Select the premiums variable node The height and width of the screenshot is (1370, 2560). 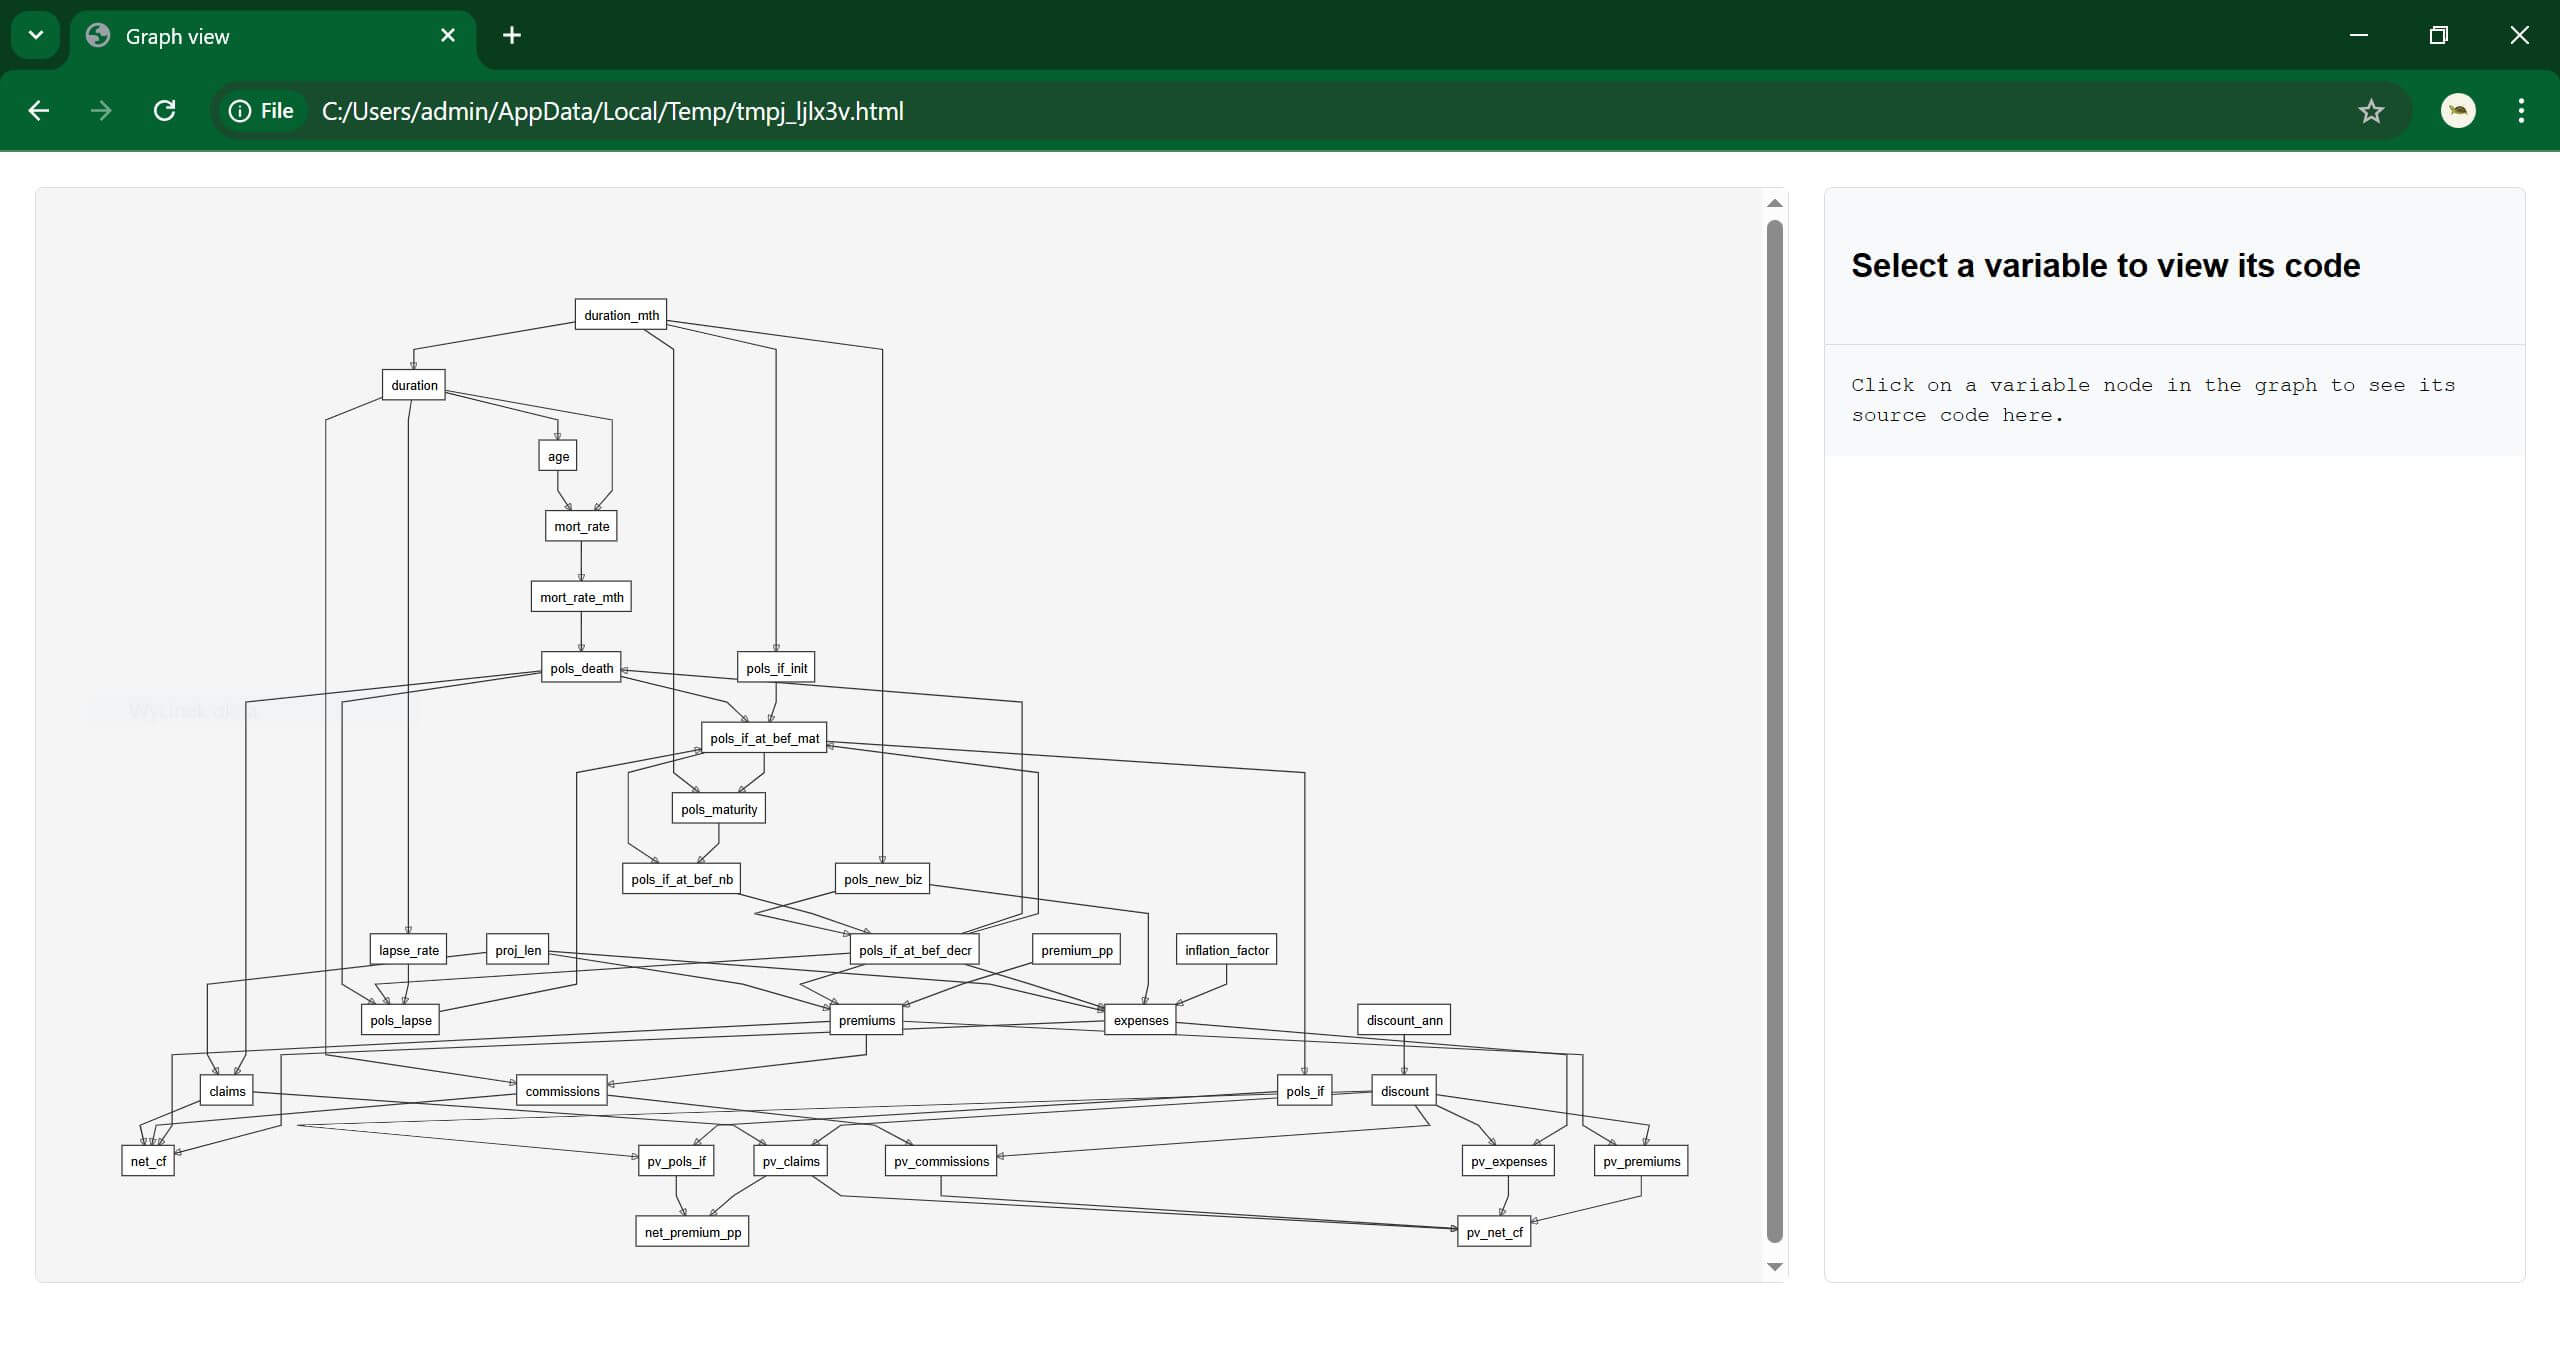tap(865, 1020)
